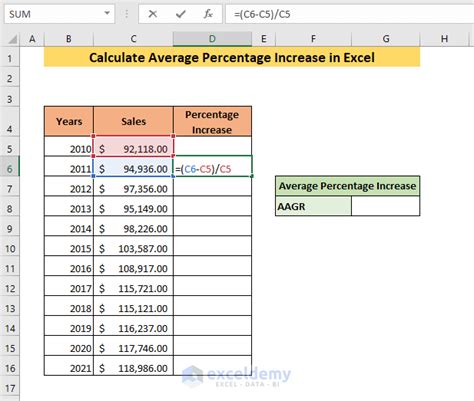This screenshot has width=474, height=401.
Task: Select row 2 header
Action: tap(10, 78)
